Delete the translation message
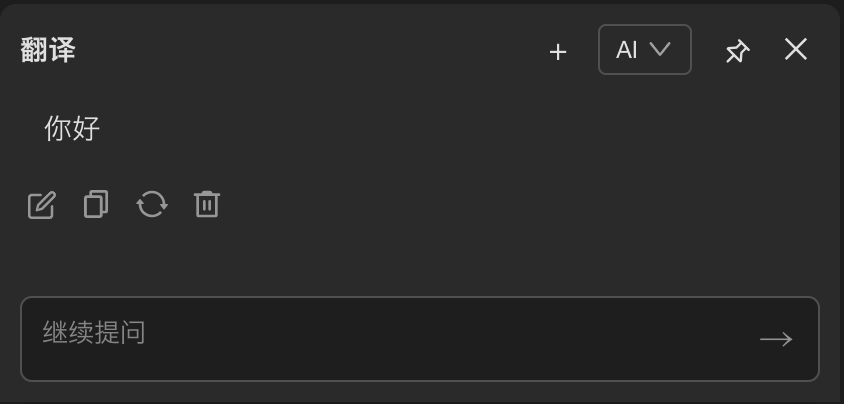The height and width of the screenshot is (404, 844). 207,204
